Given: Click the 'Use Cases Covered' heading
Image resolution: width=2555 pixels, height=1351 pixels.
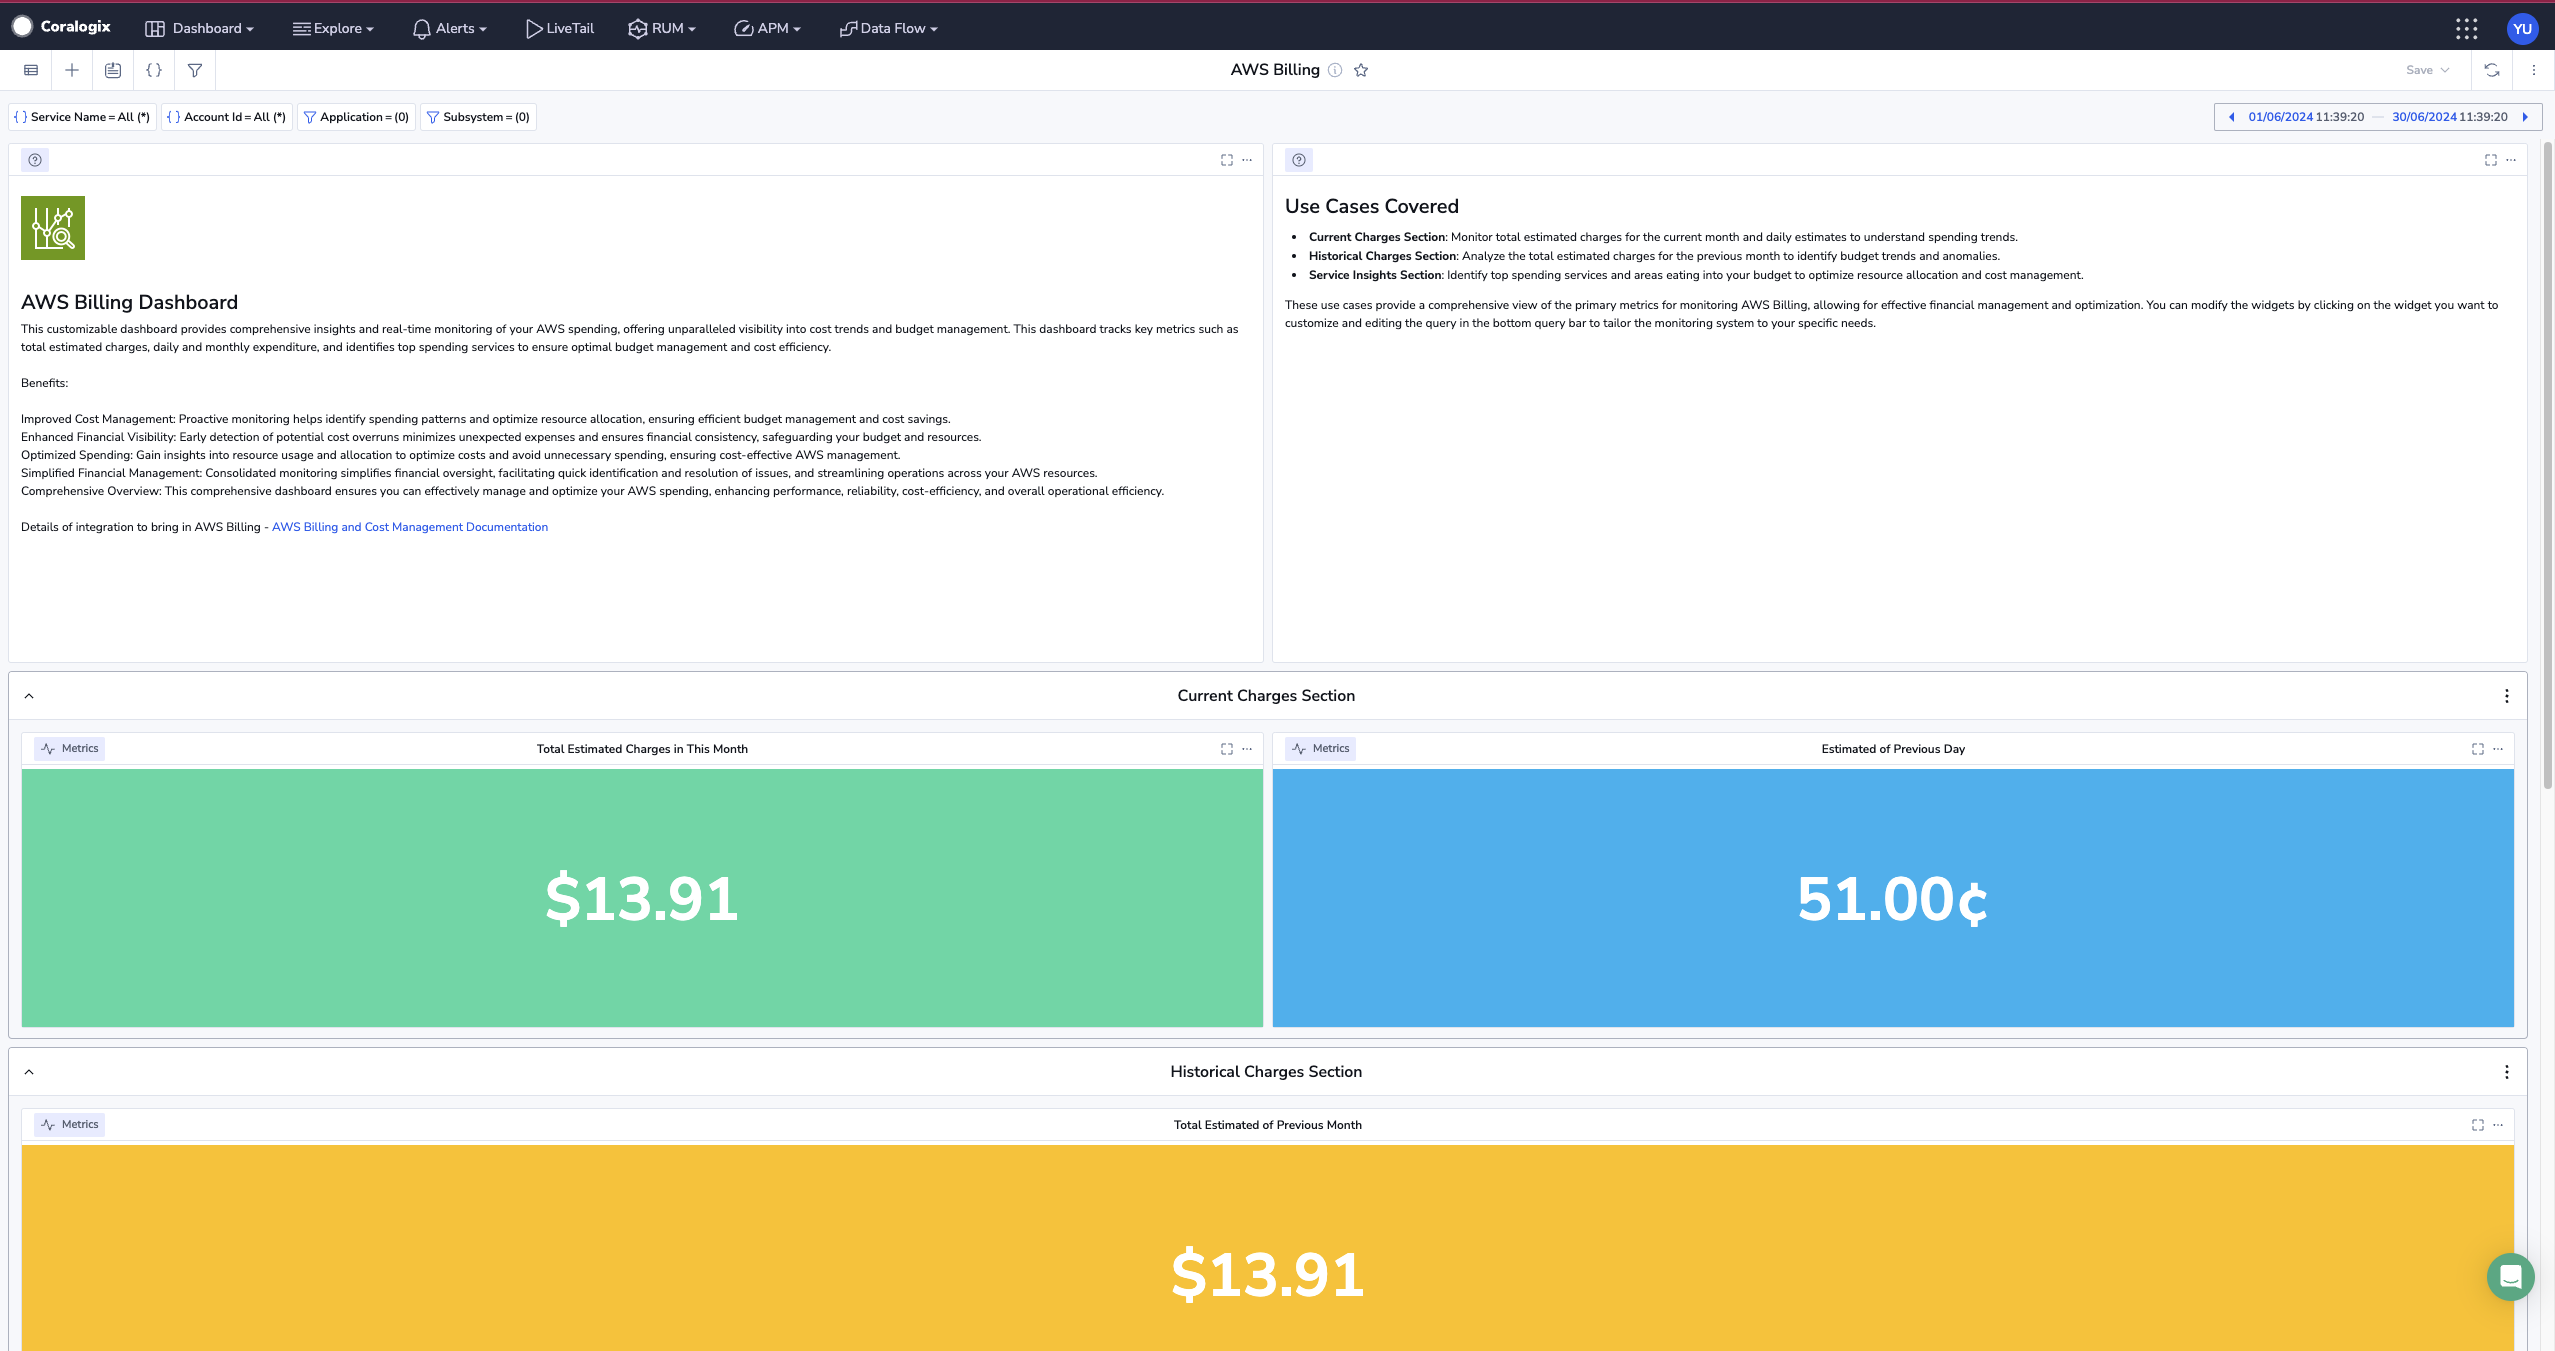Looking at the screenshot, I should [1372, 206].
